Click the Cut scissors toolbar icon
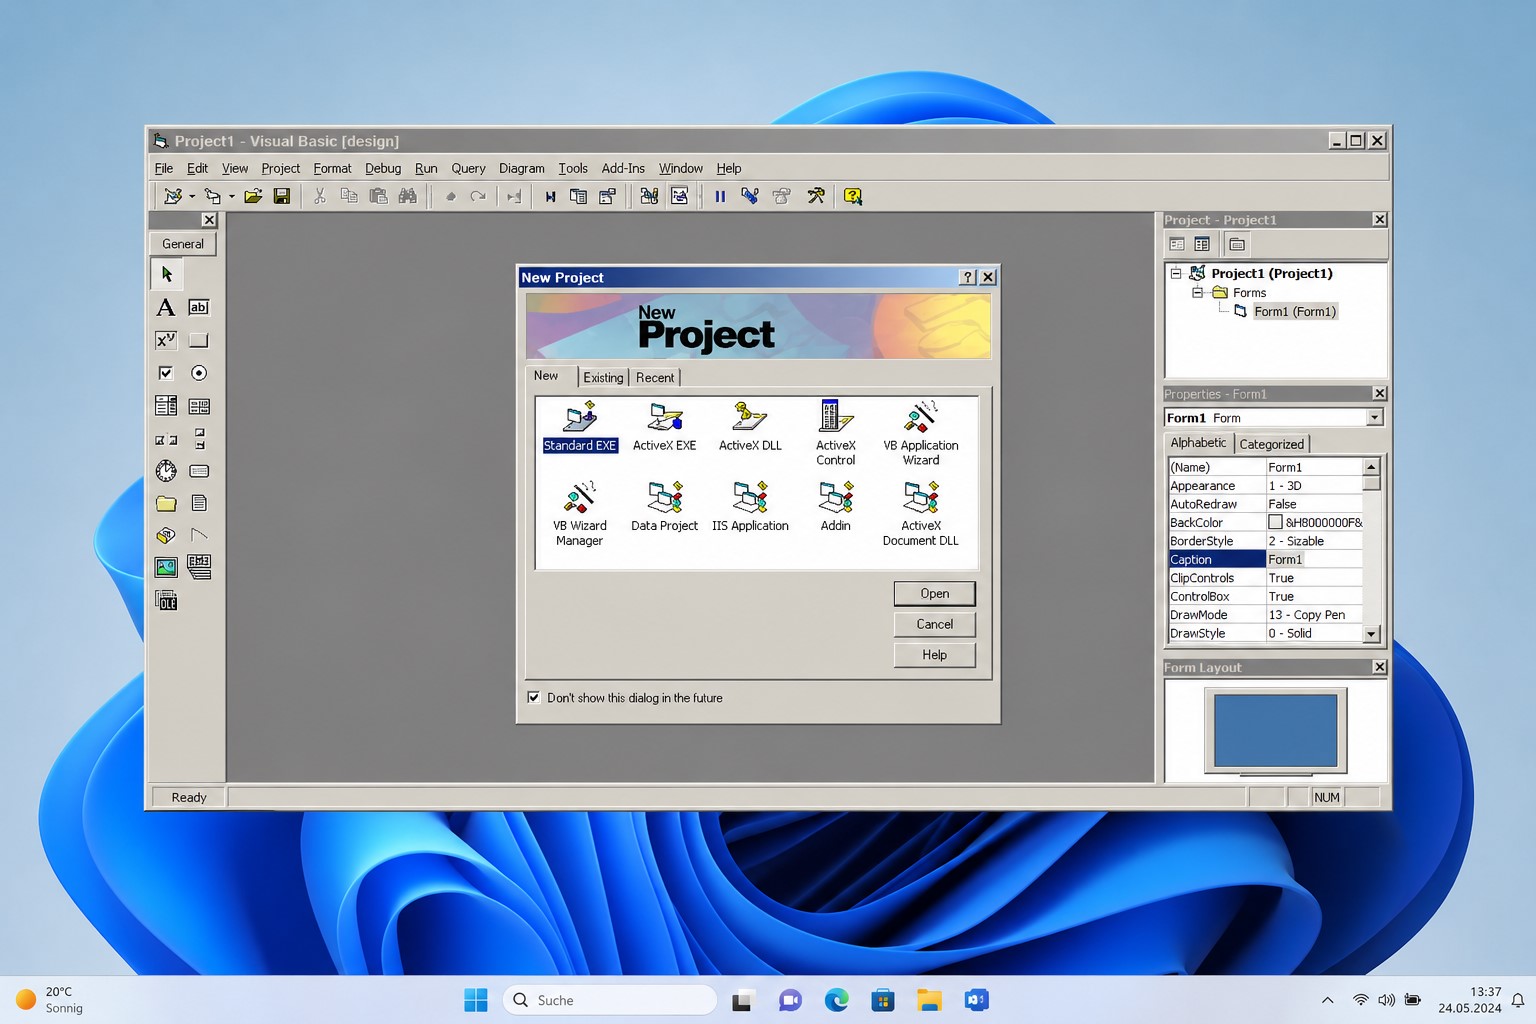 point(320,196)
